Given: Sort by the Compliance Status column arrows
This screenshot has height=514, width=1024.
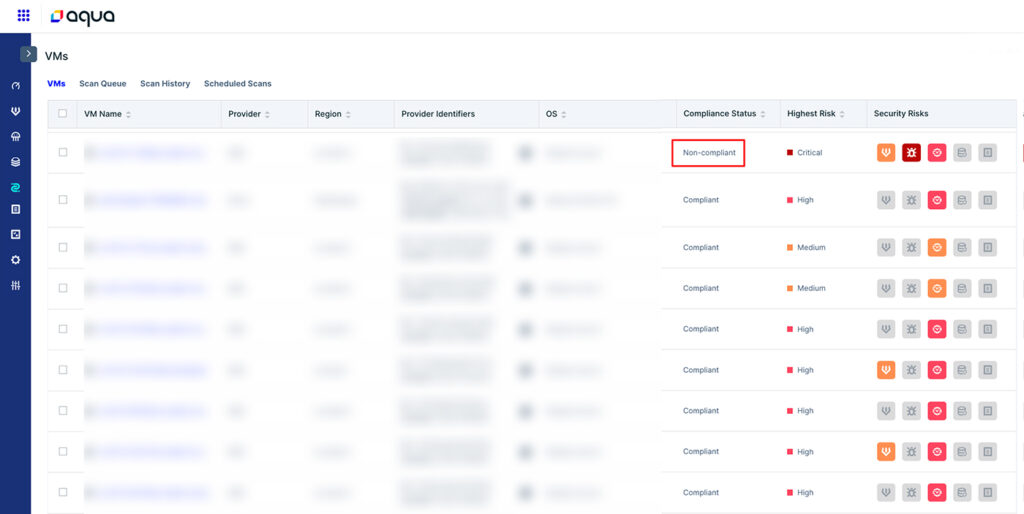Looking at the screenshot, I should (x=765, y=114).
